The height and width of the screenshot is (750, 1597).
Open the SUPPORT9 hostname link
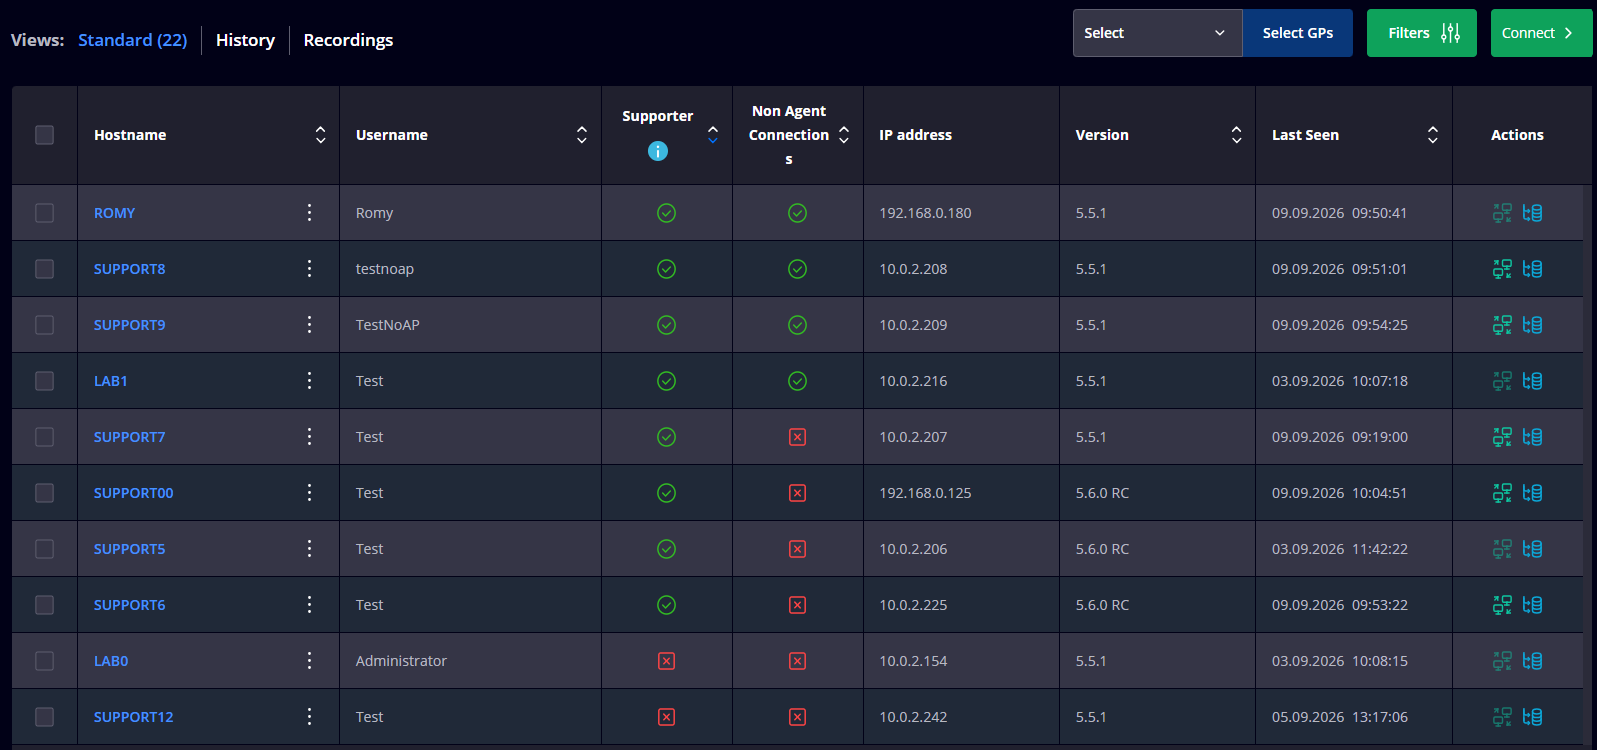coord(130,325)
